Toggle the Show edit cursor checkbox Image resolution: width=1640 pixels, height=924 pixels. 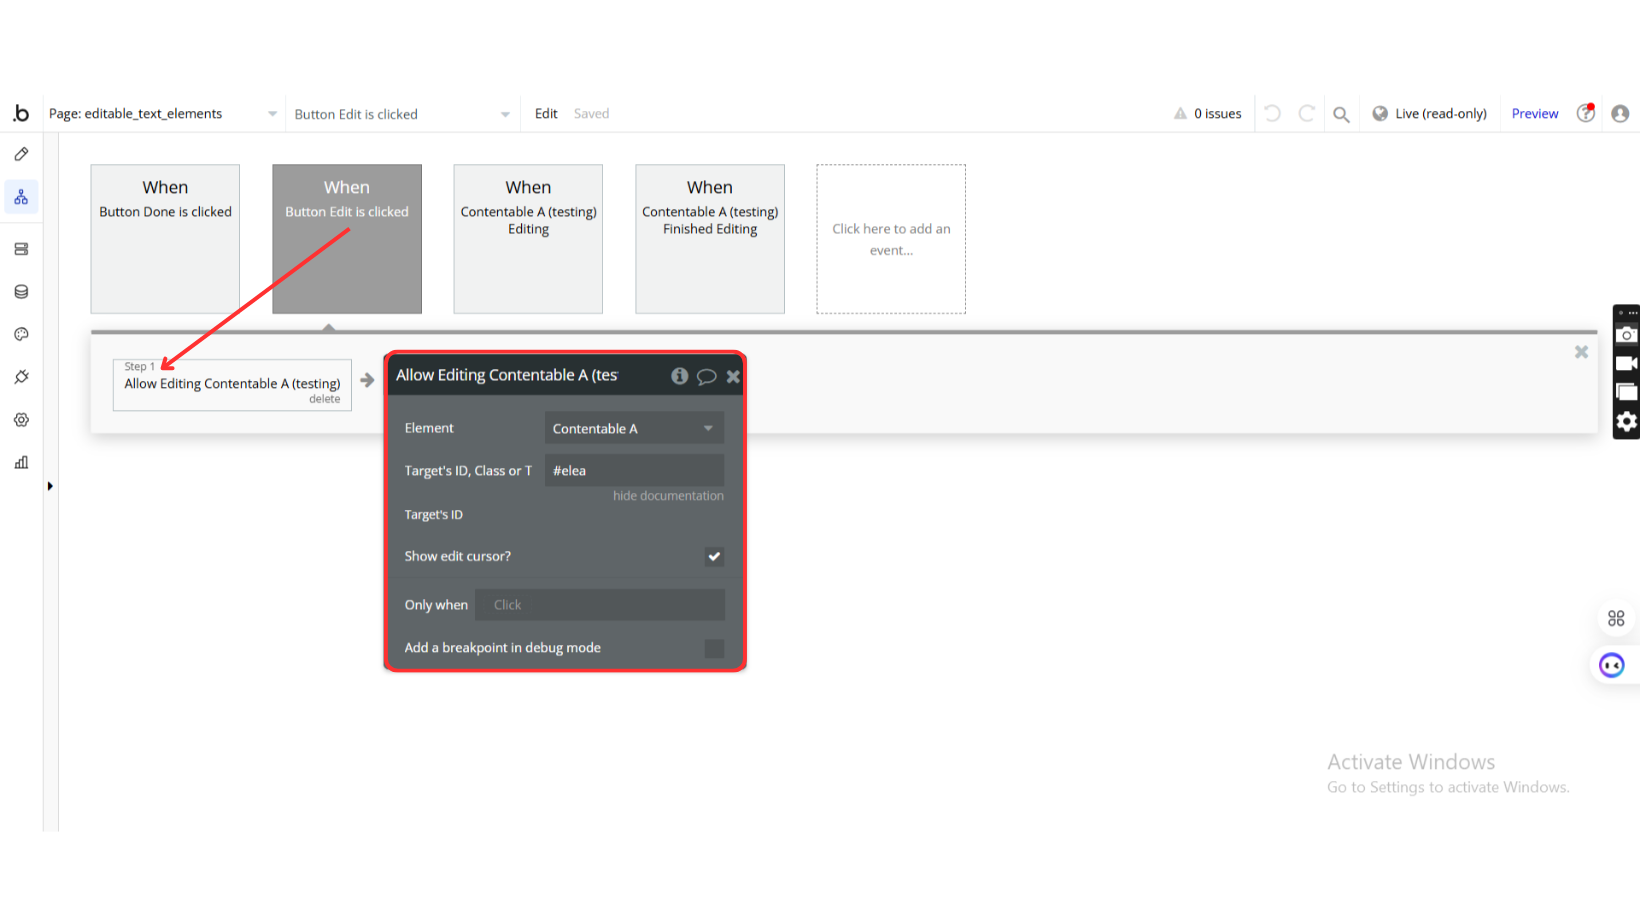coord(714,556)
